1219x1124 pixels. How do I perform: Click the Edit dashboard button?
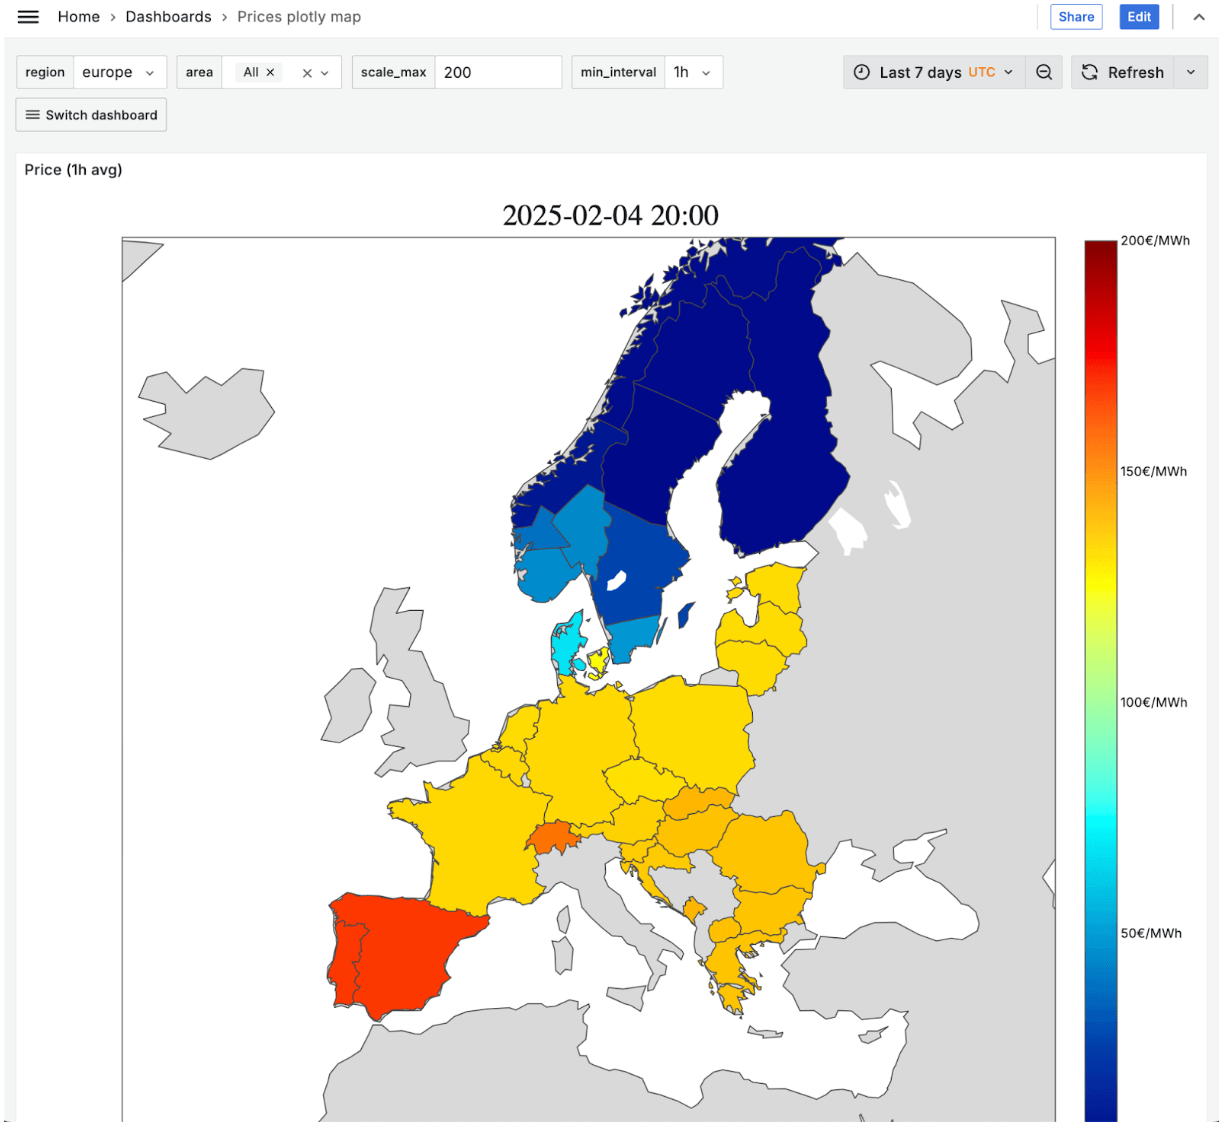pos(1139,17)
